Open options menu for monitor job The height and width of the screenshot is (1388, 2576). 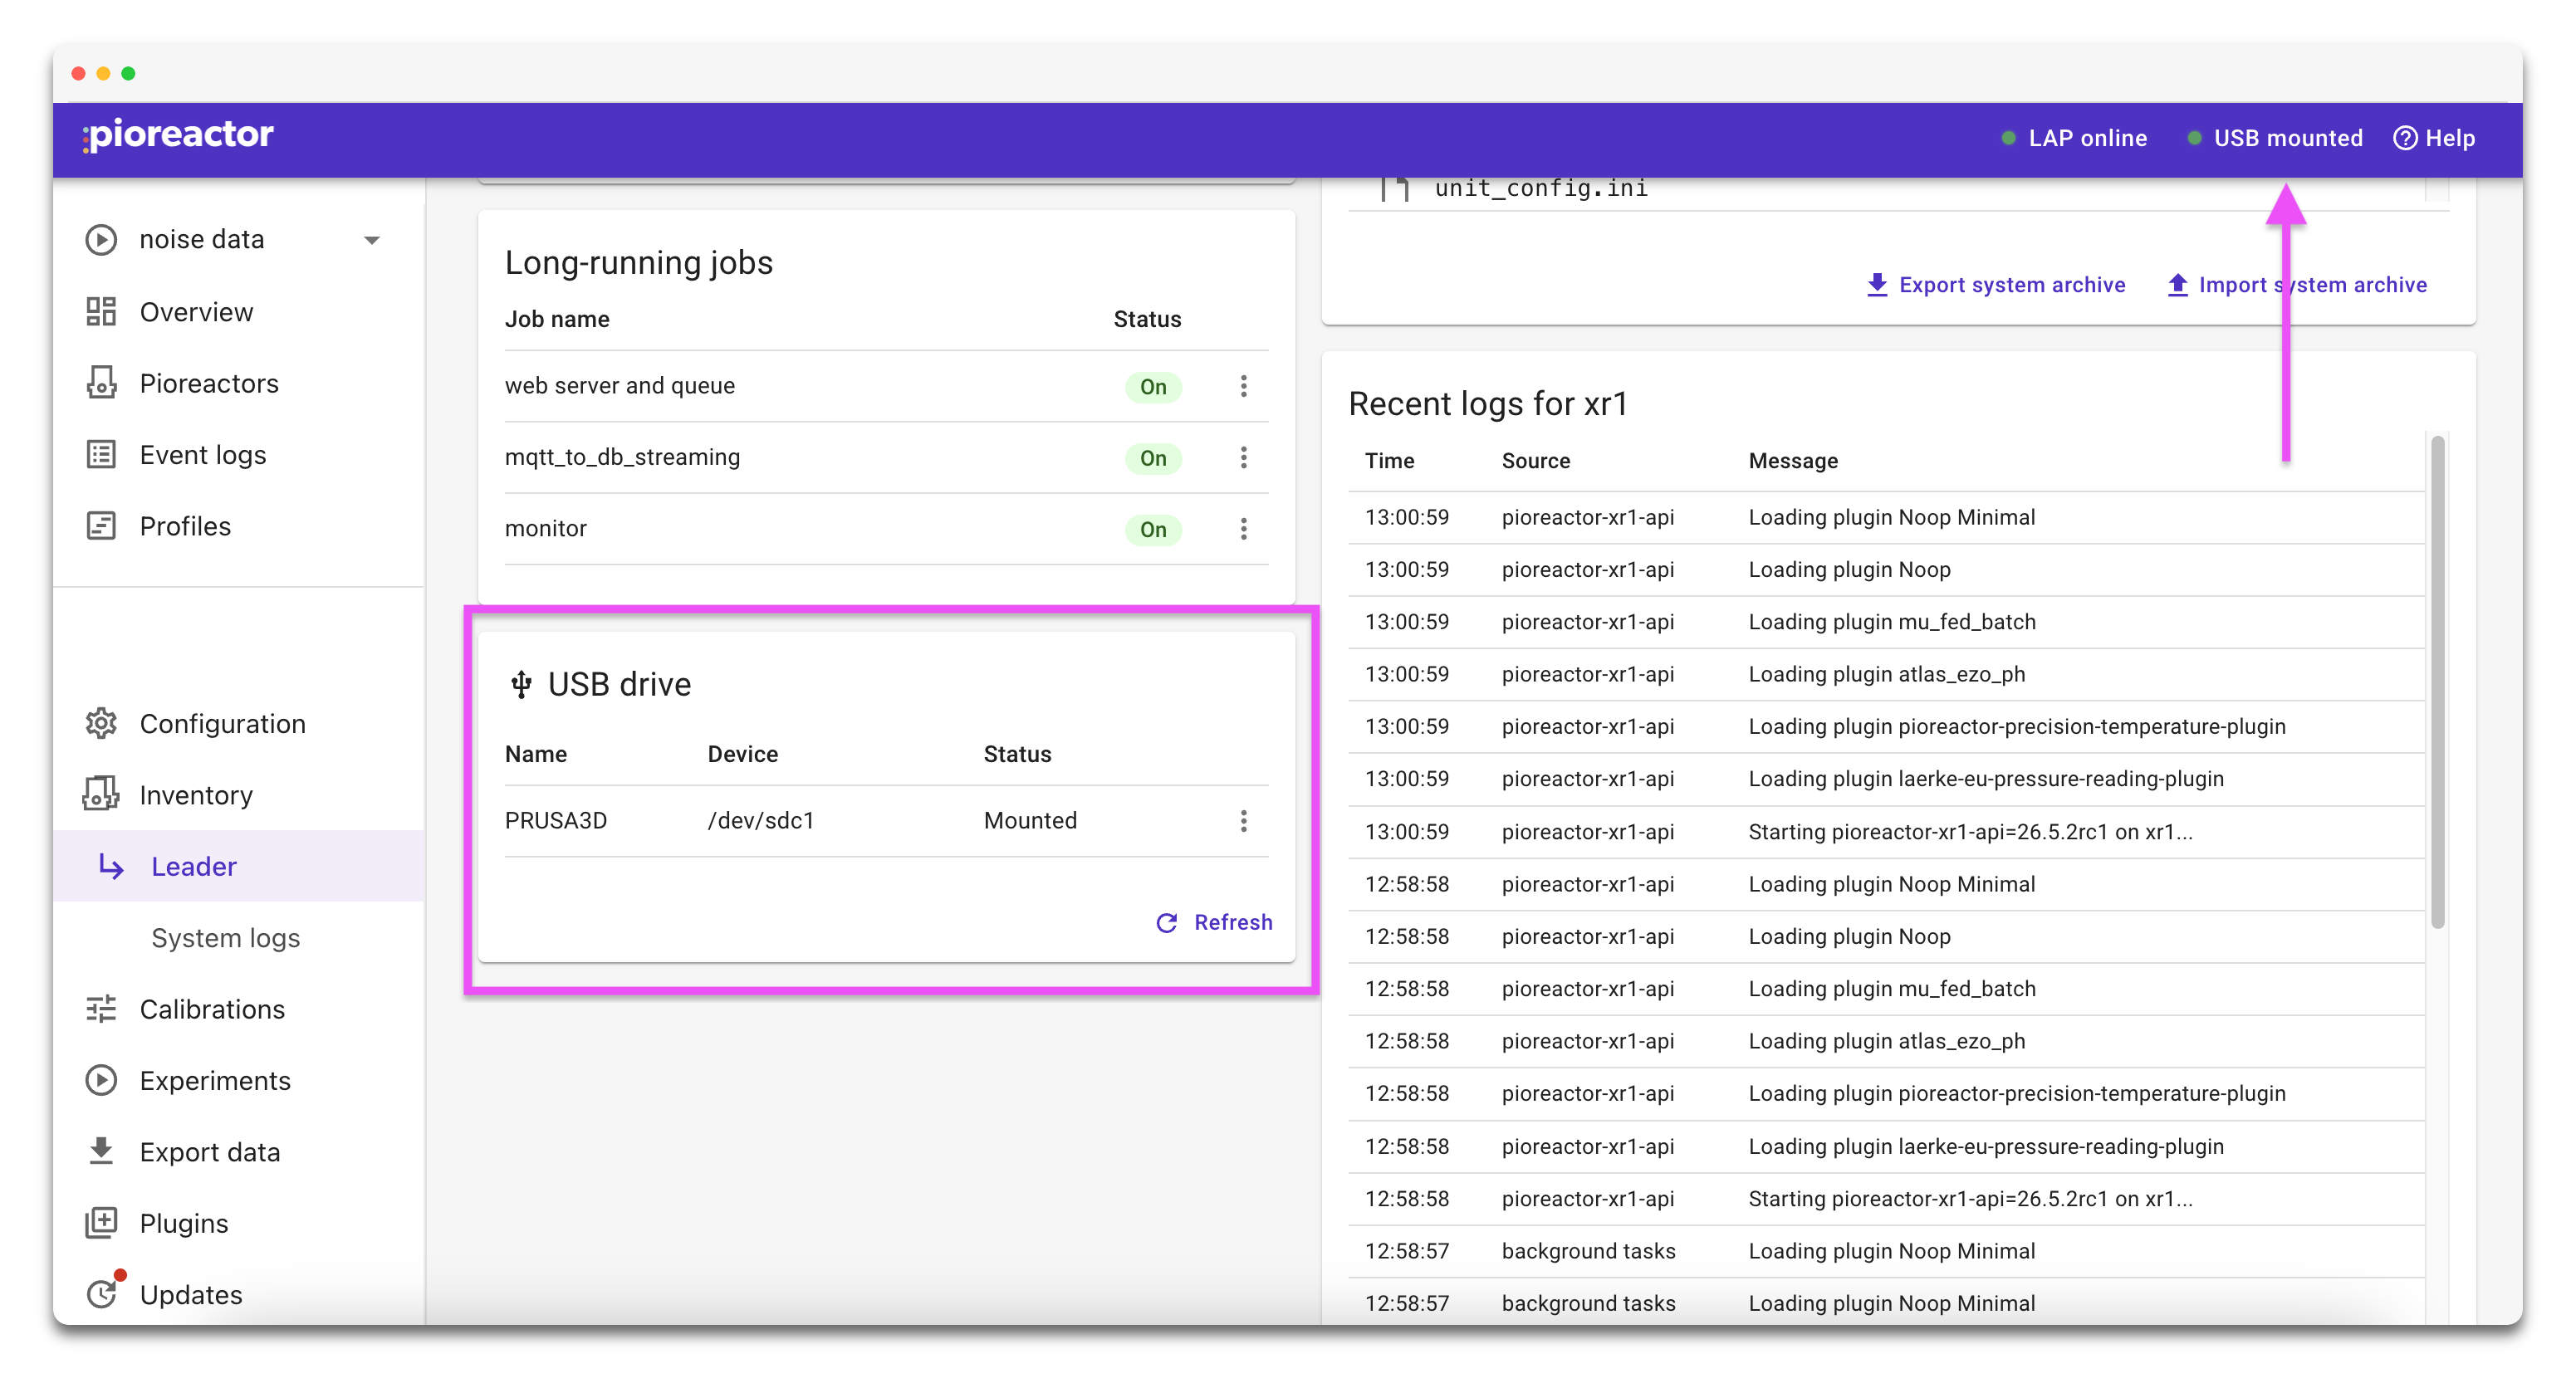1244,529
